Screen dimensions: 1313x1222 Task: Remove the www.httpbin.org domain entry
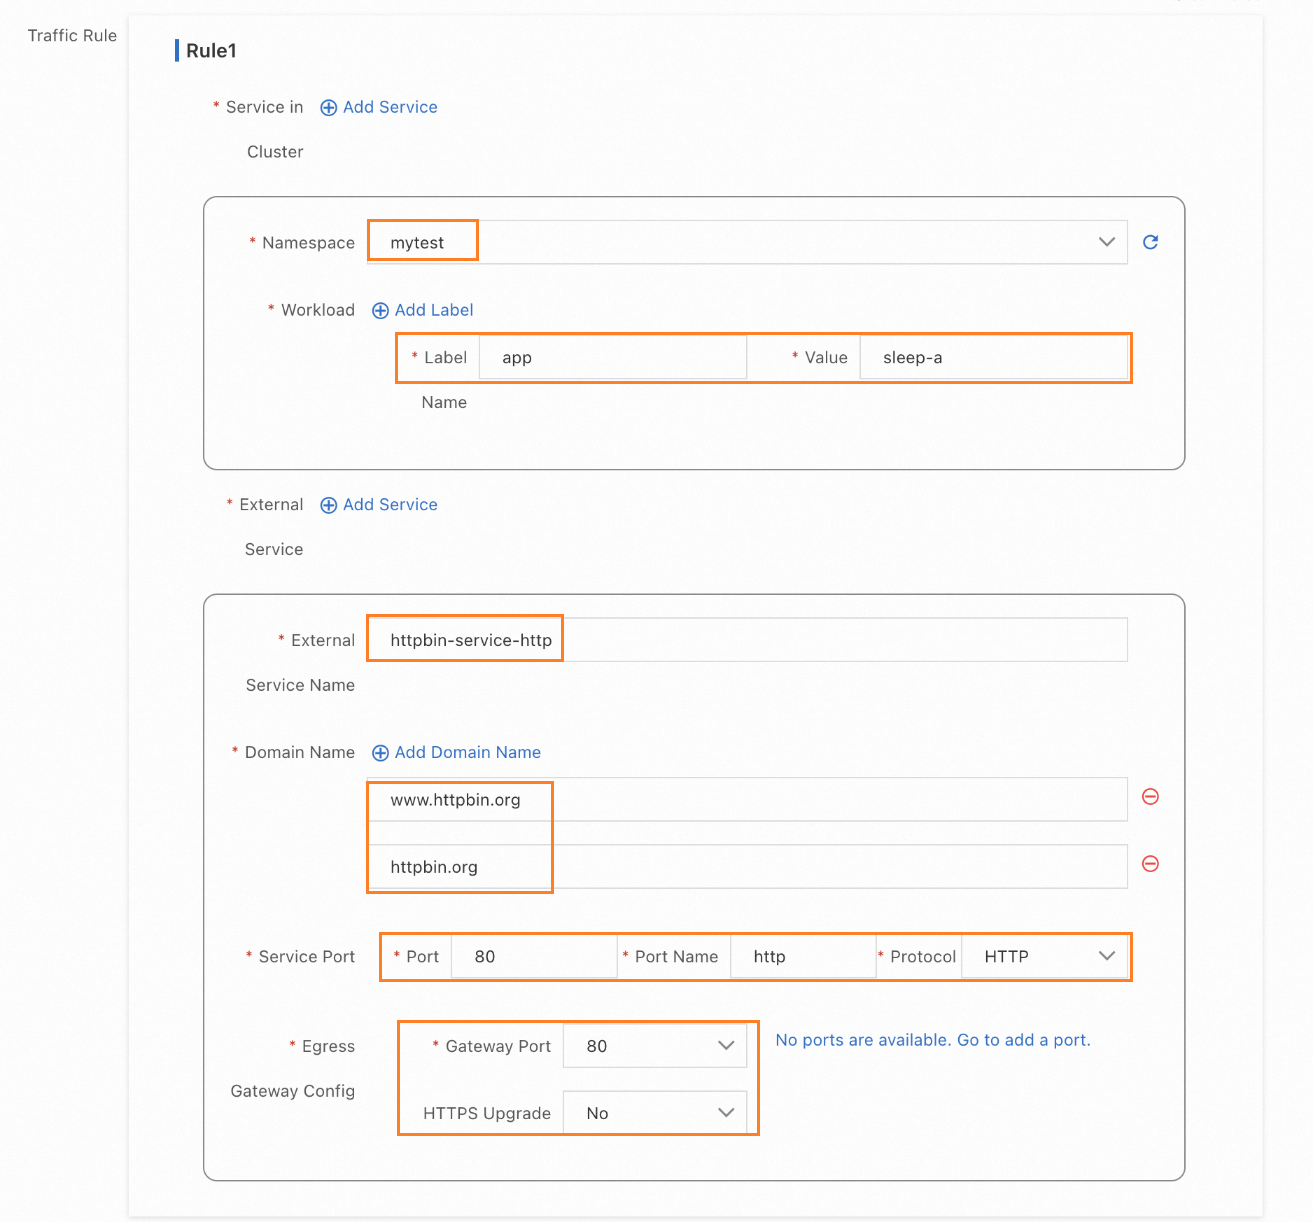(x=1150, y=797)
